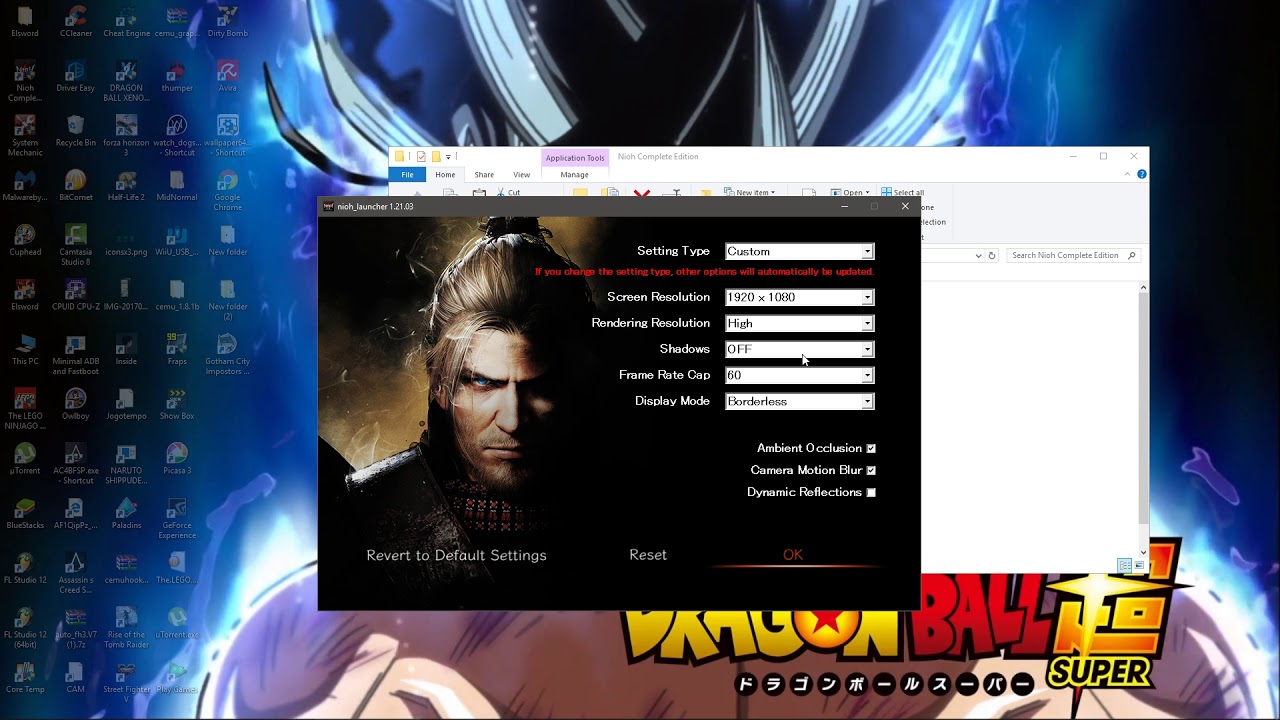Open the Shadows dropdown
Image resolution: width=1280 pixels, height=720 pixels.
click(799, 349)
